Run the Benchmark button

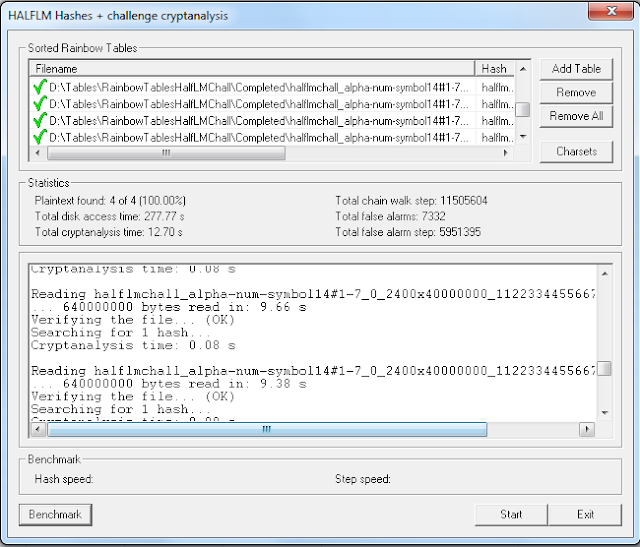pos(55,514)
